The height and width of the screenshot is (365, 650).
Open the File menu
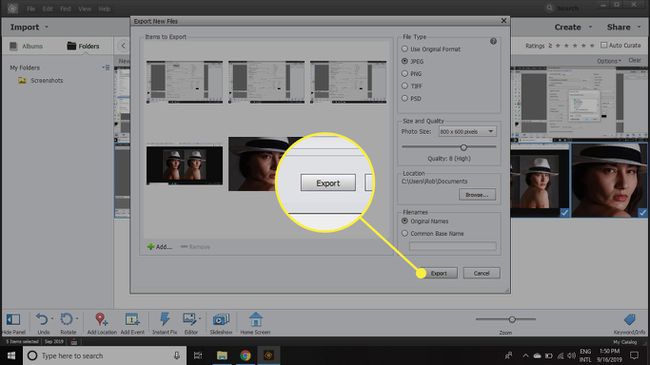31,9
